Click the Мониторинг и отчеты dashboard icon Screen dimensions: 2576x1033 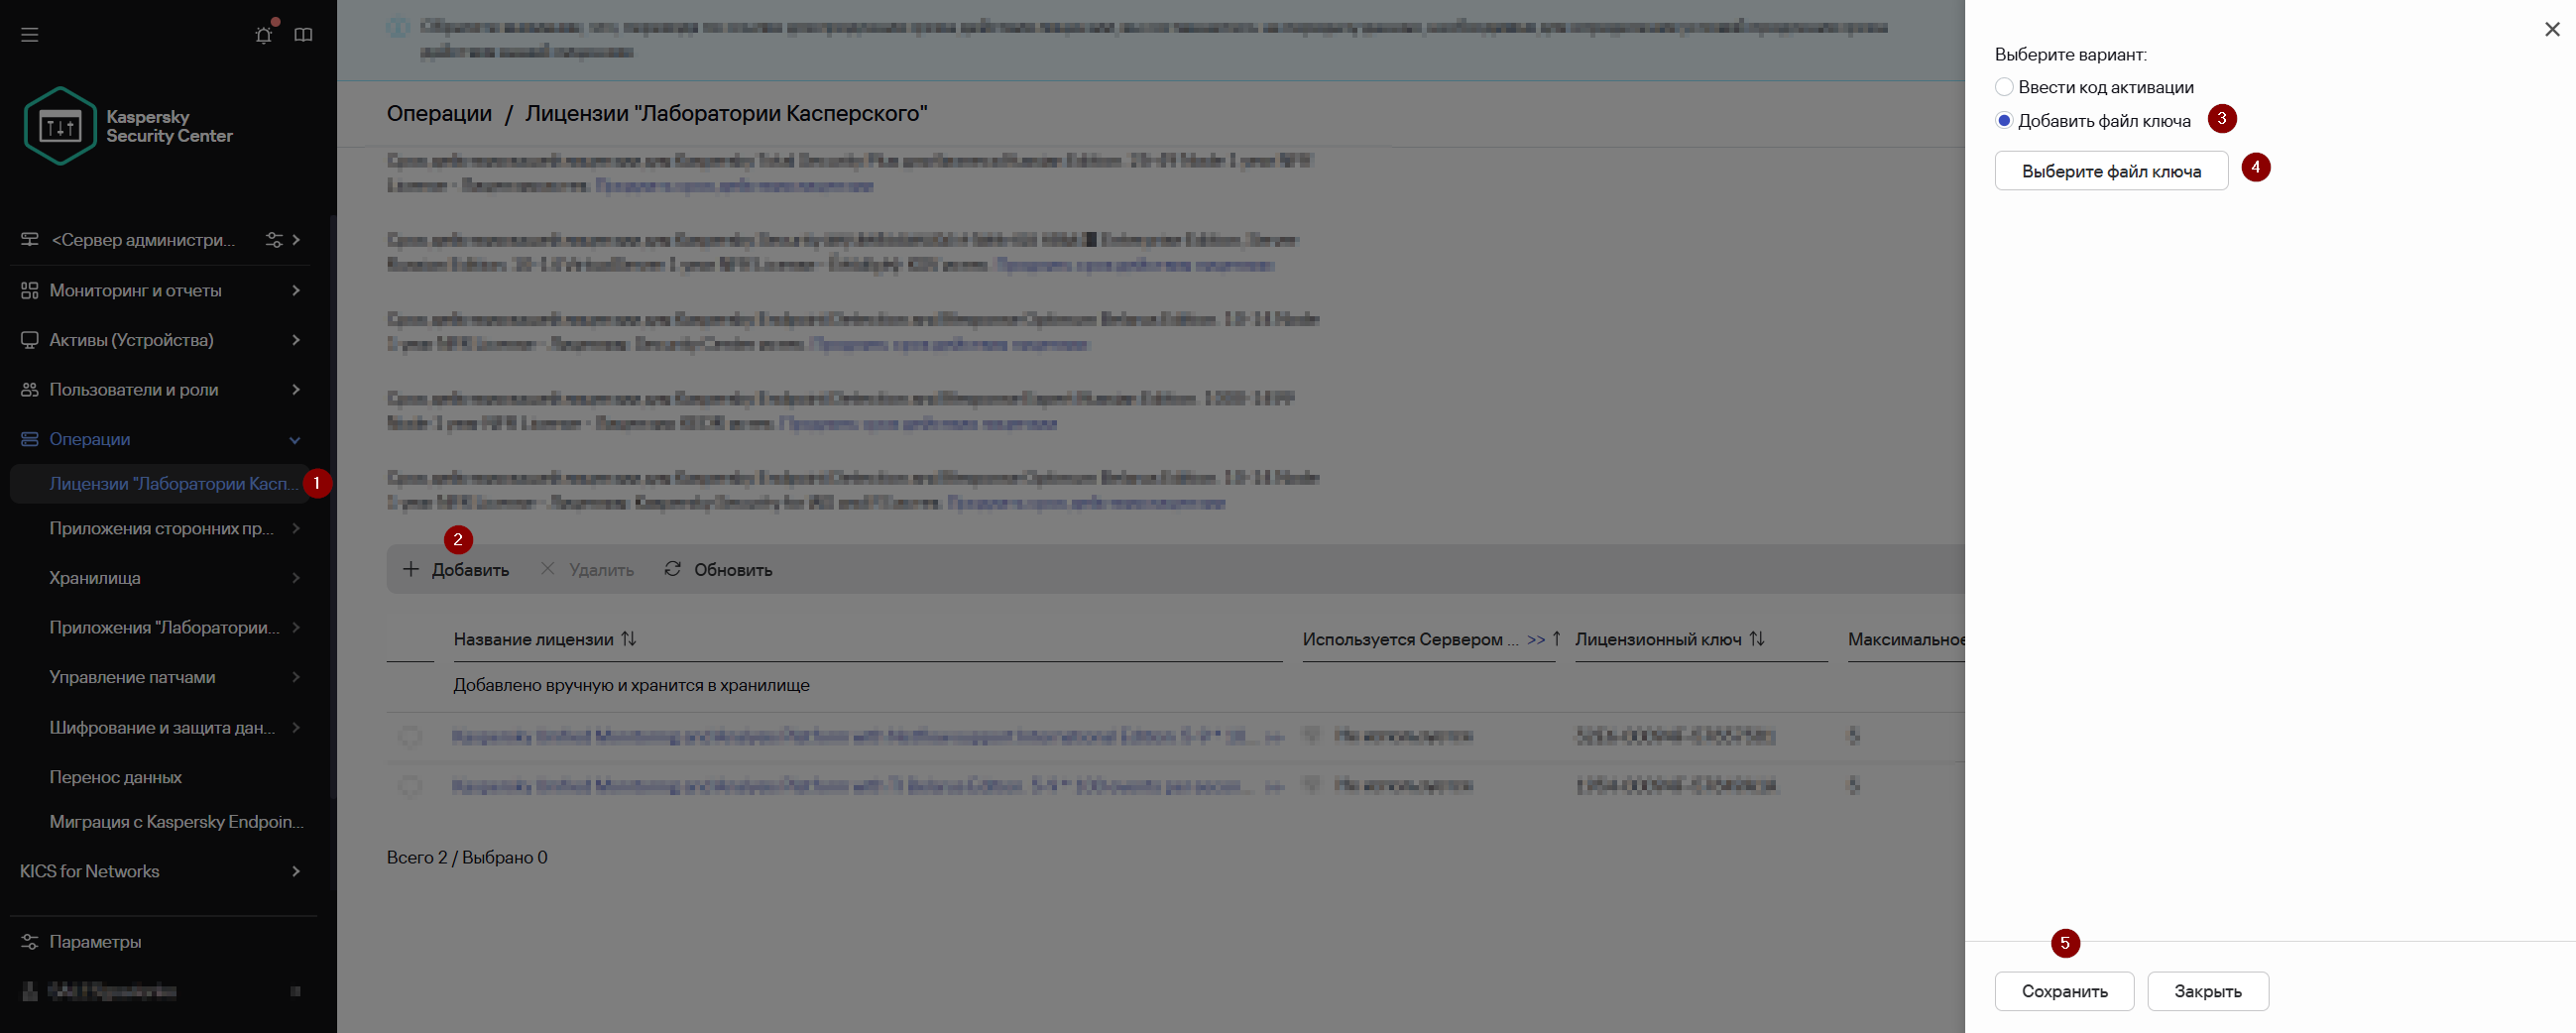30,290
